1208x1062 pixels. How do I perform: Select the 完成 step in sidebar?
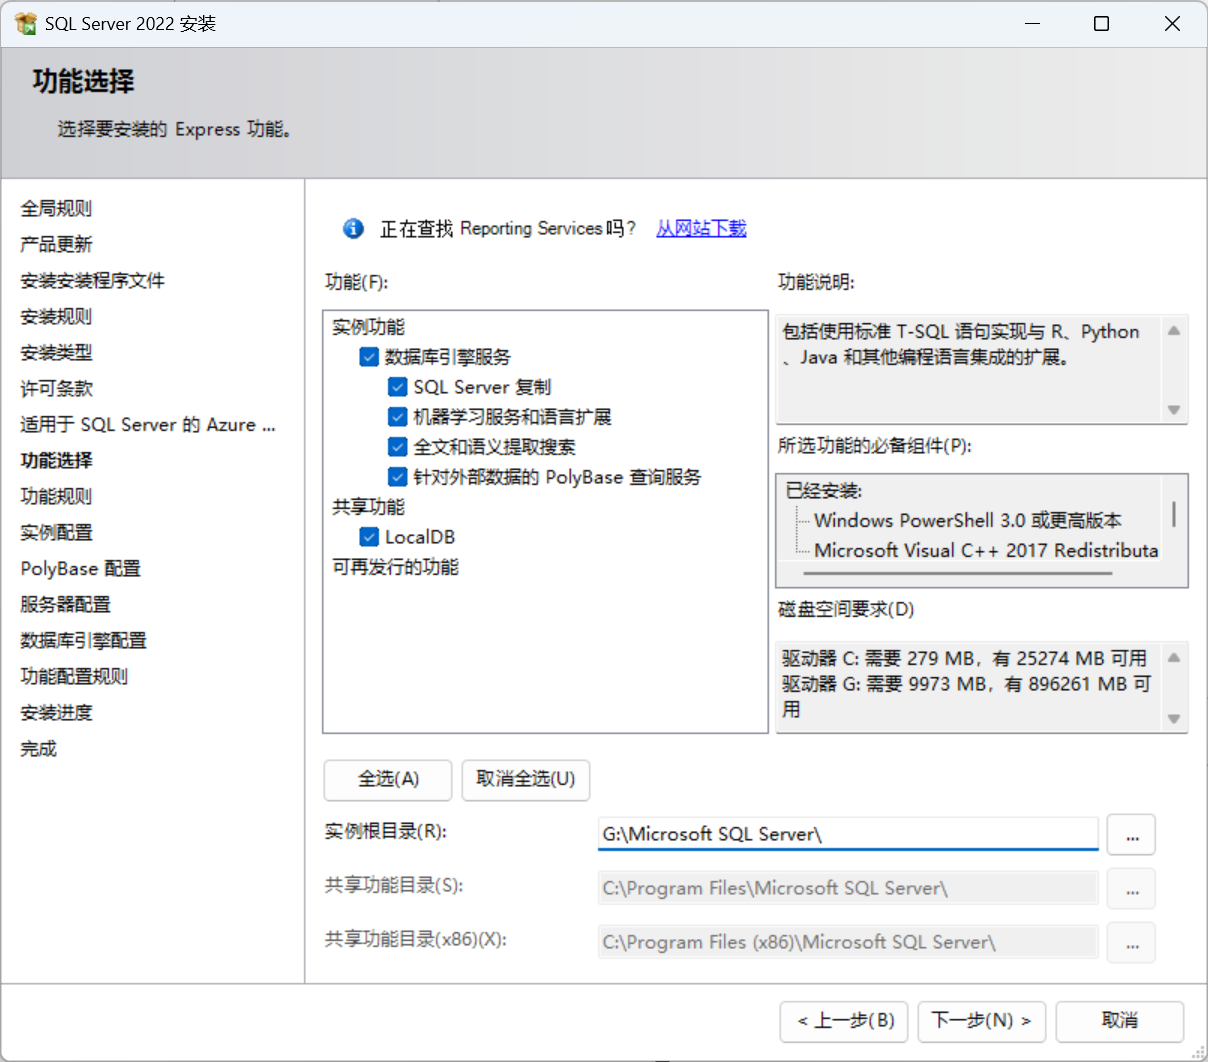39,748
